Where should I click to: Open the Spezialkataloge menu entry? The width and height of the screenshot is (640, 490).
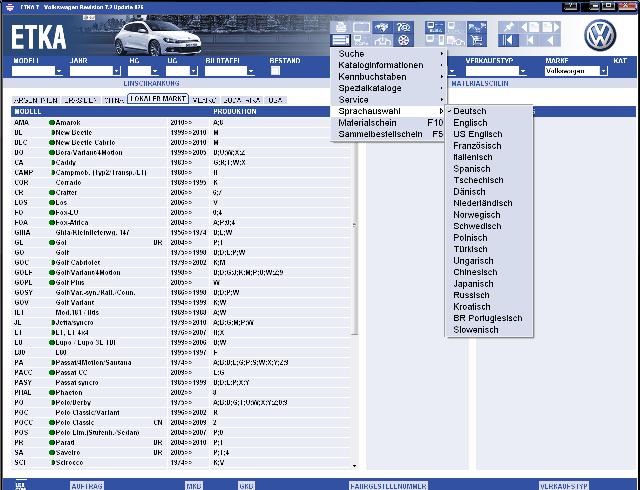pyautogui.click(x=389, y=88)
